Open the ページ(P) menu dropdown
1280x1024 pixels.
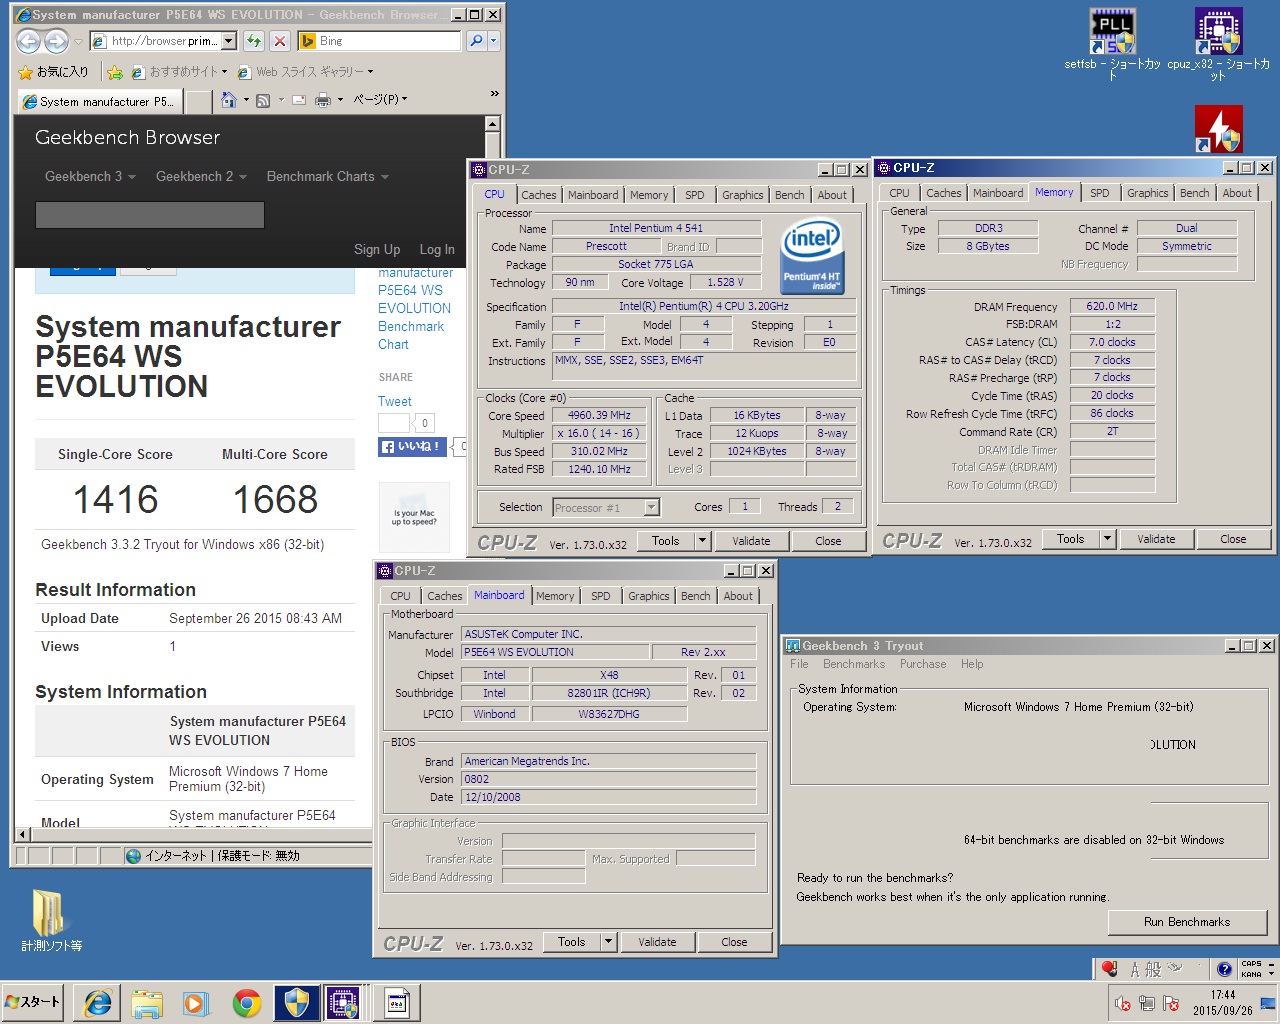point(380,100)
